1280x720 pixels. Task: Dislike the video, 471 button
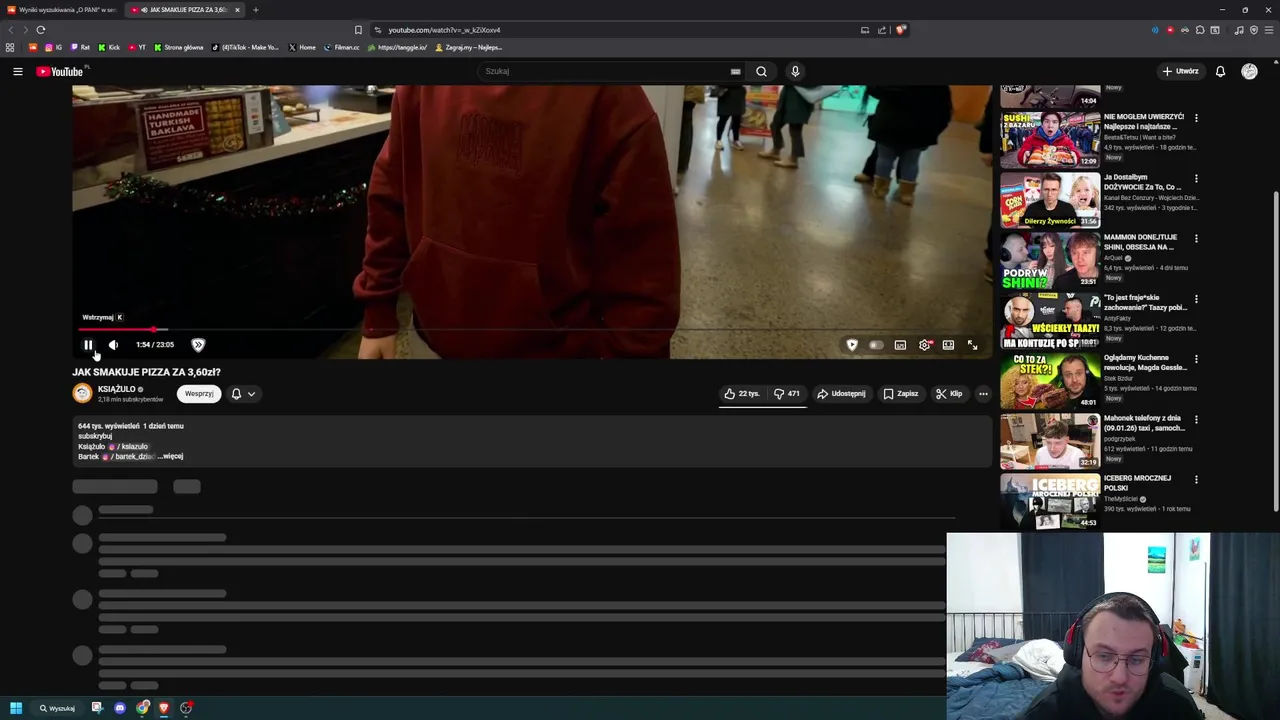pyautogui.click(x=787, y=394)
